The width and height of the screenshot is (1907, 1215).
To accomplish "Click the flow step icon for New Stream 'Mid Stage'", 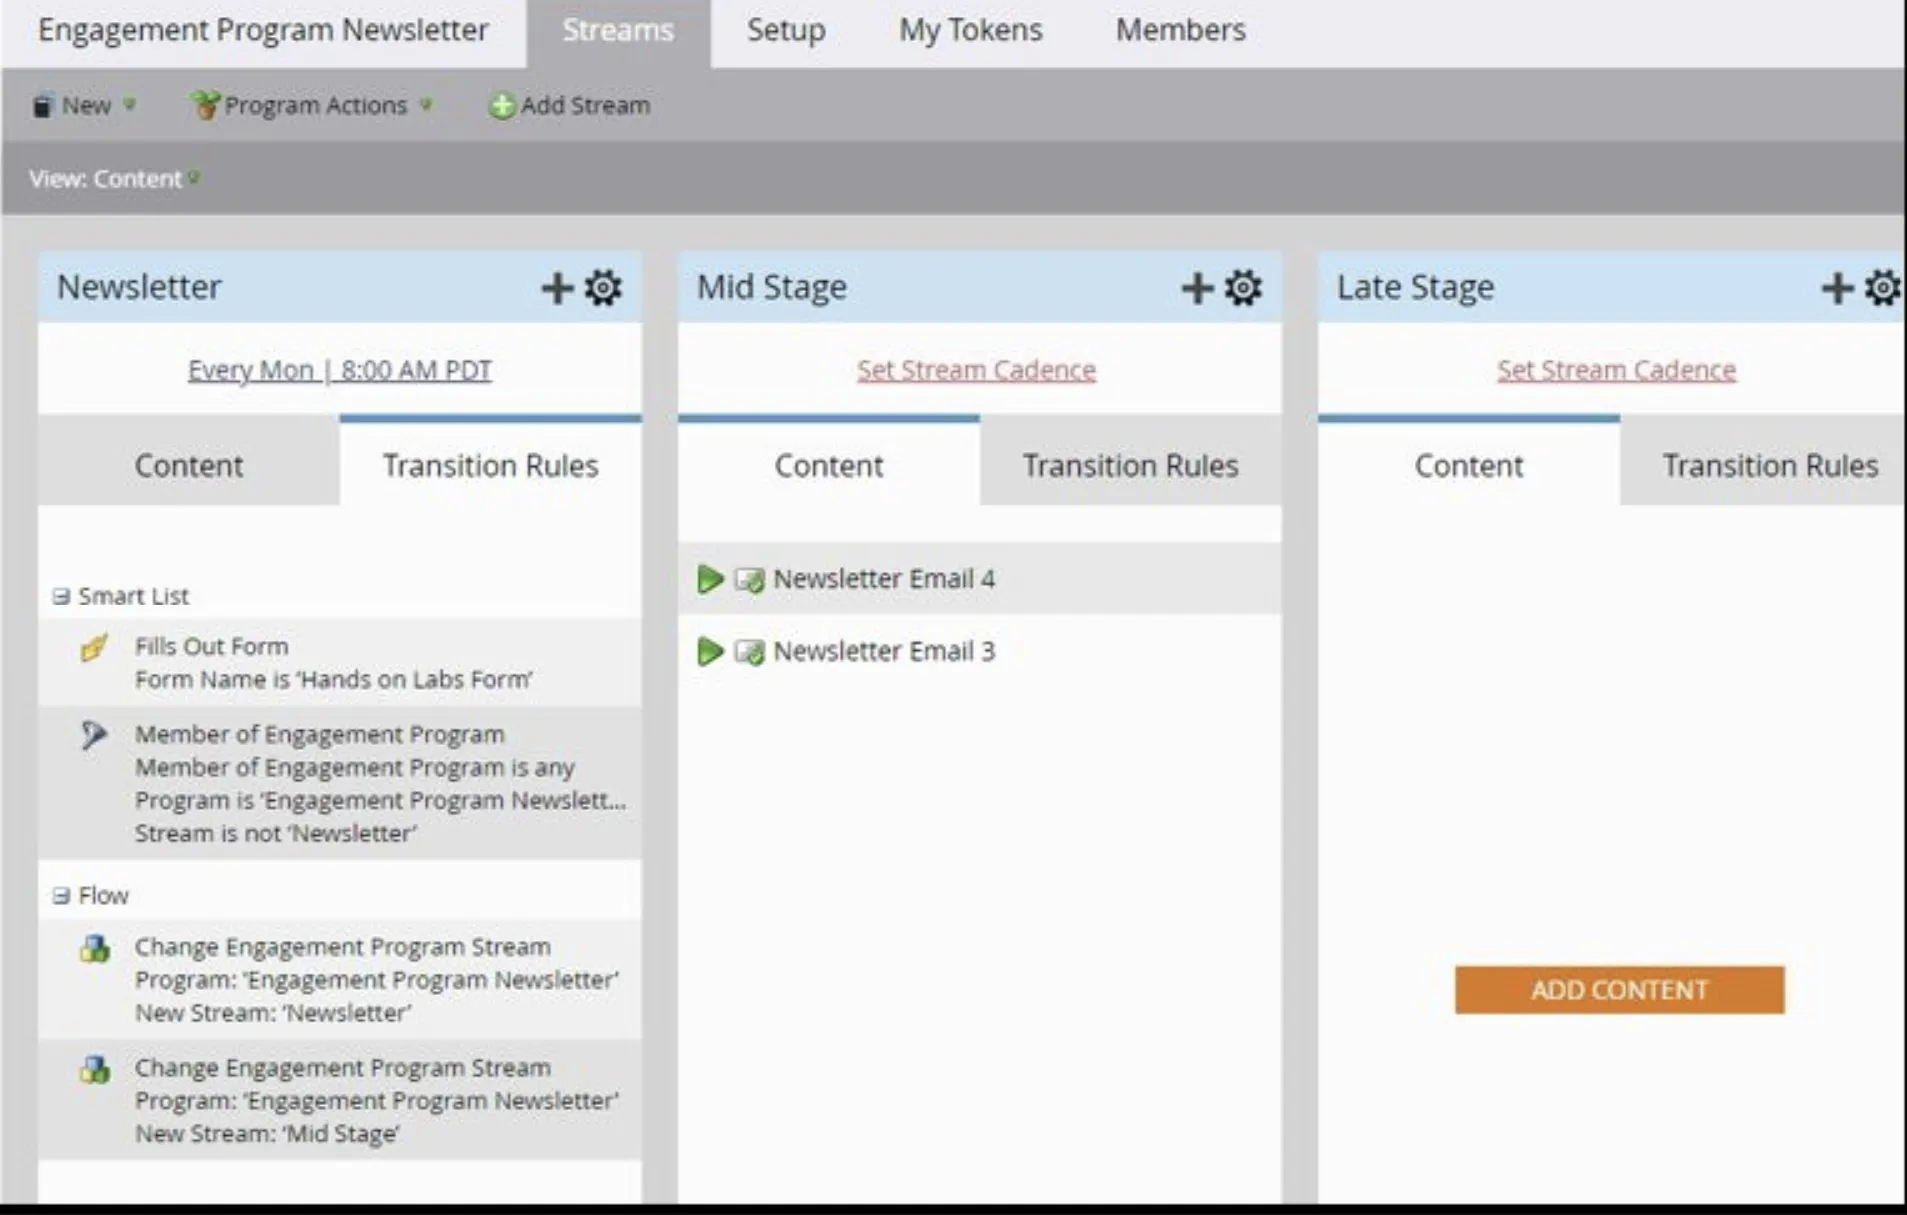I will 95,1069.
